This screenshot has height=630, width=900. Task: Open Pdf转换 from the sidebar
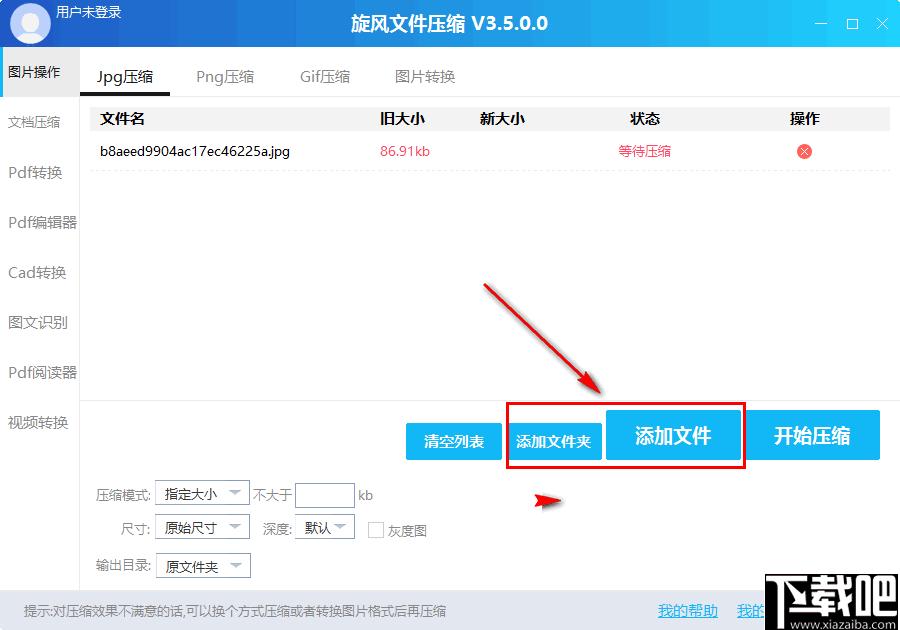click(x=35, y=172)
